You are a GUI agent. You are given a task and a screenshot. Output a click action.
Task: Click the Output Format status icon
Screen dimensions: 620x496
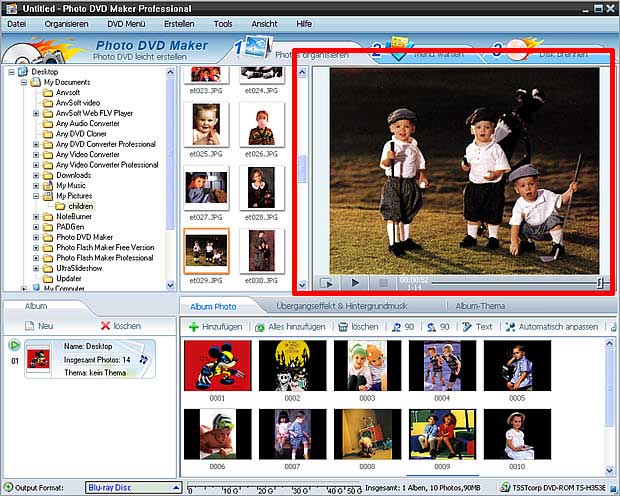(8, 487)
